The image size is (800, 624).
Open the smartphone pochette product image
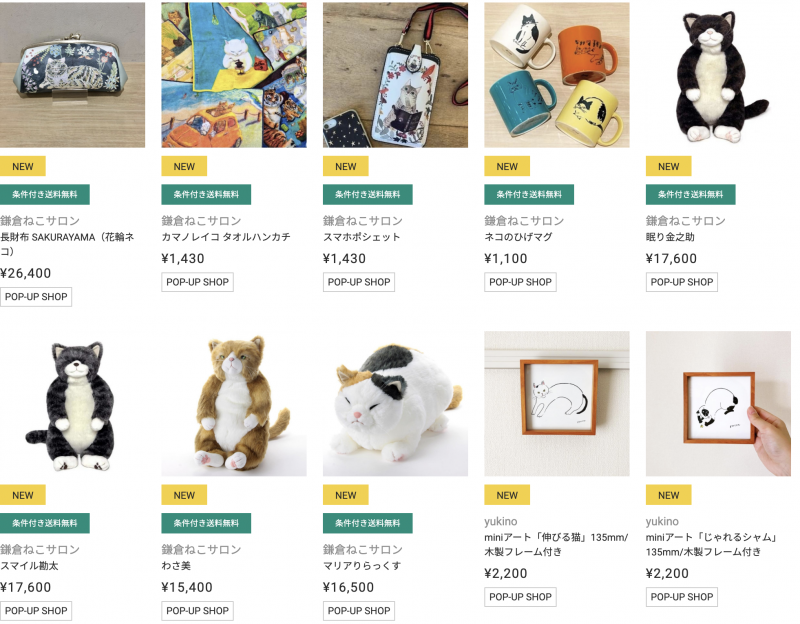395,75
